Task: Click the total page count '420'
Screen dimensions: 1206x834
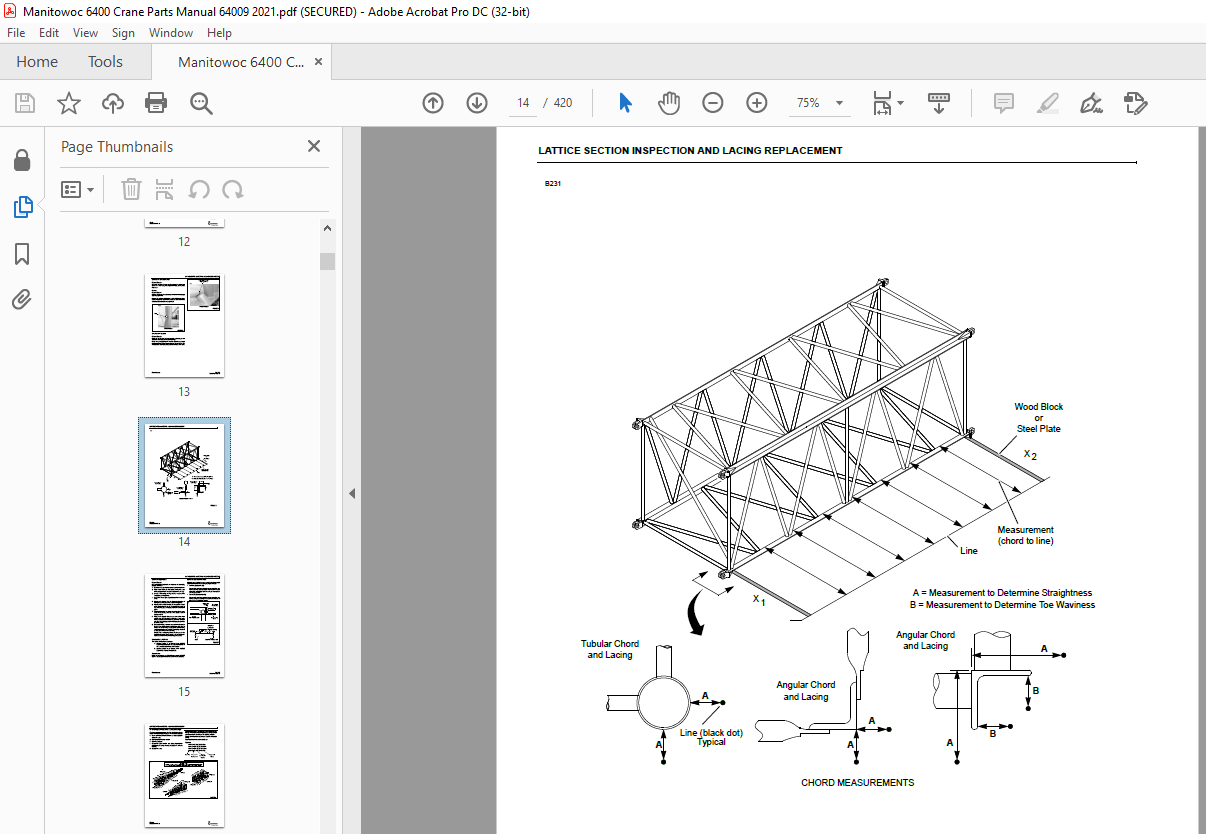Action: pyautogui.click(x=563, y=103)
